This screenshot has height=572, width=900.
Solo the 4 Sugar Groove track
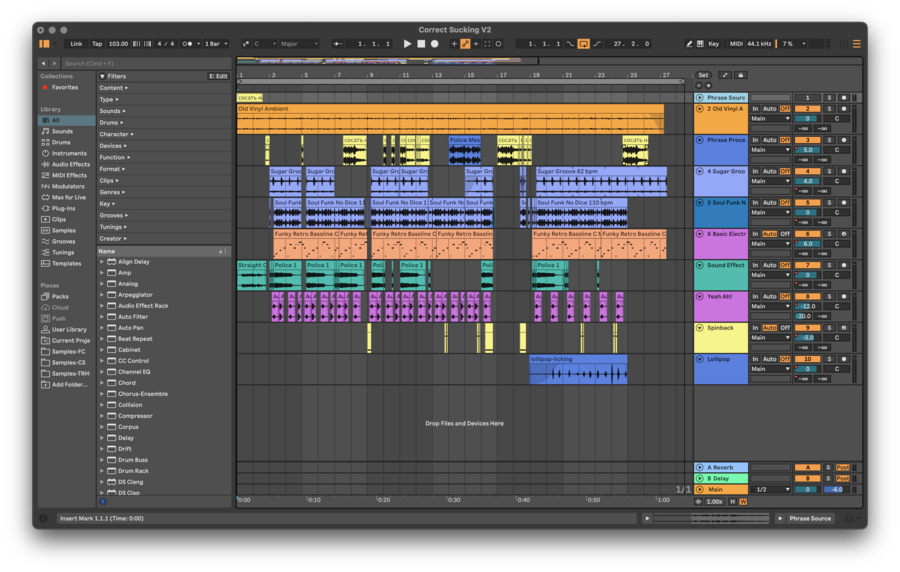coord(828,171)
